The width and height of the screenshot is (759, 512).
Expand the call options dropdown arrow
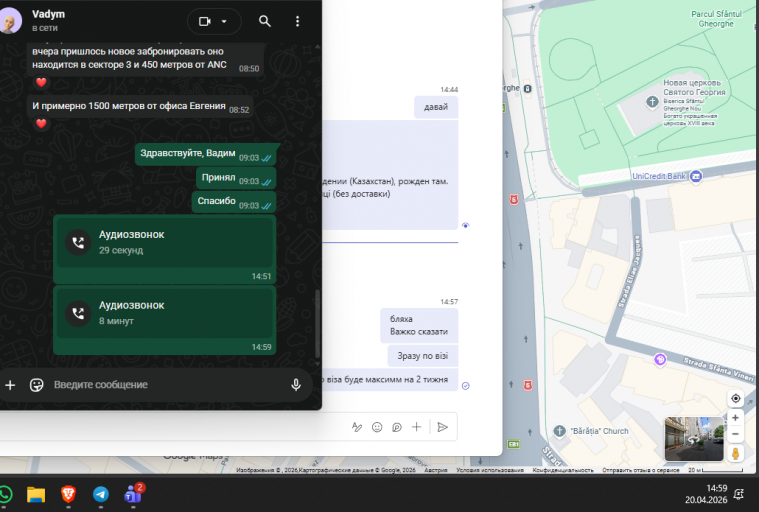(x=224, y=21)
